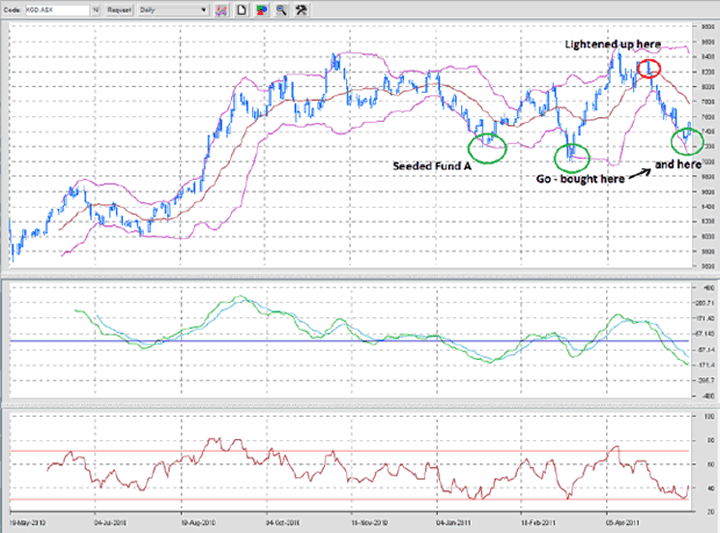Click the Code input field containing KGD.ASX

pyautogui.click(x=56, y=9)
